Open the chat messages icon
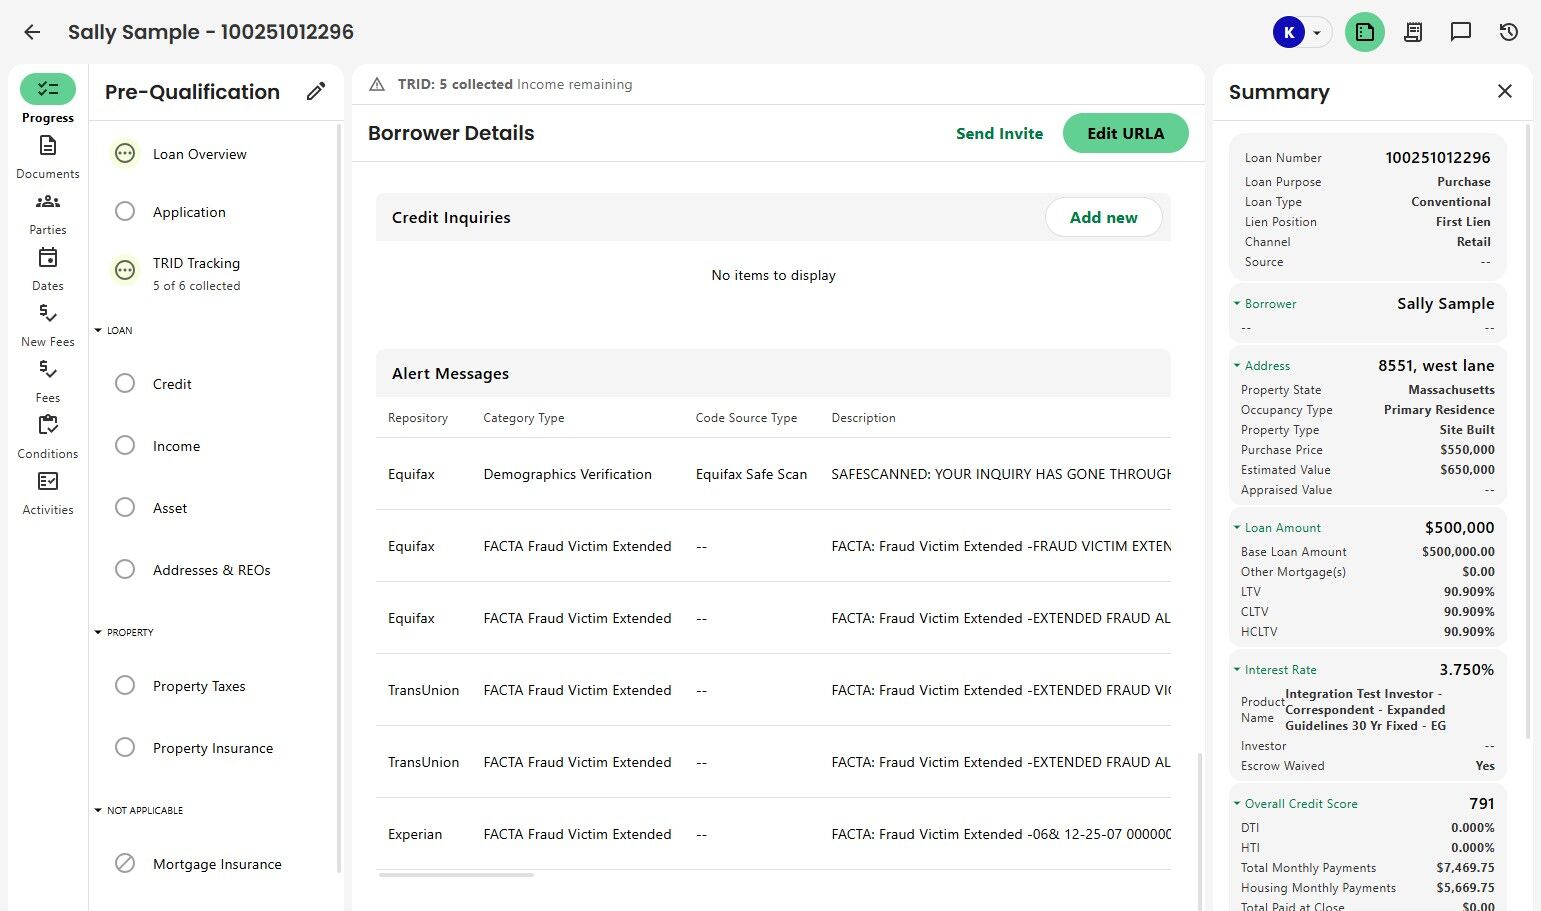Image resolution: width=1541 pixels, height=911 pixels. [1461, 32]
